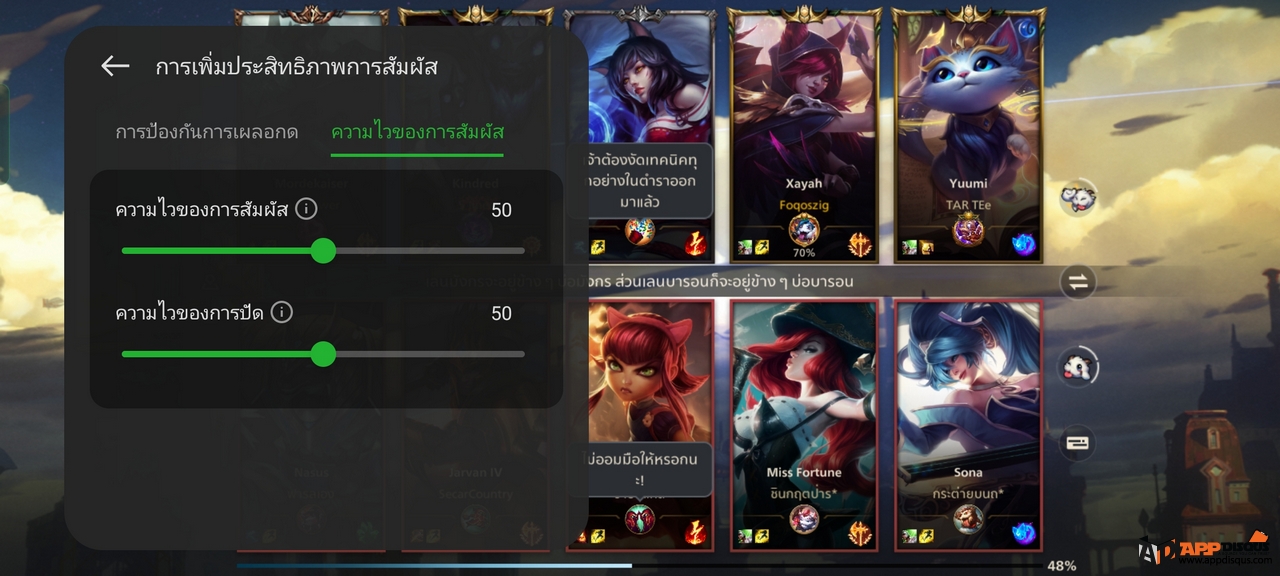Click Xayah's round summoner avatar icon
The width and height of the screenshot is (1280, 576).
[x=804, y=231]
